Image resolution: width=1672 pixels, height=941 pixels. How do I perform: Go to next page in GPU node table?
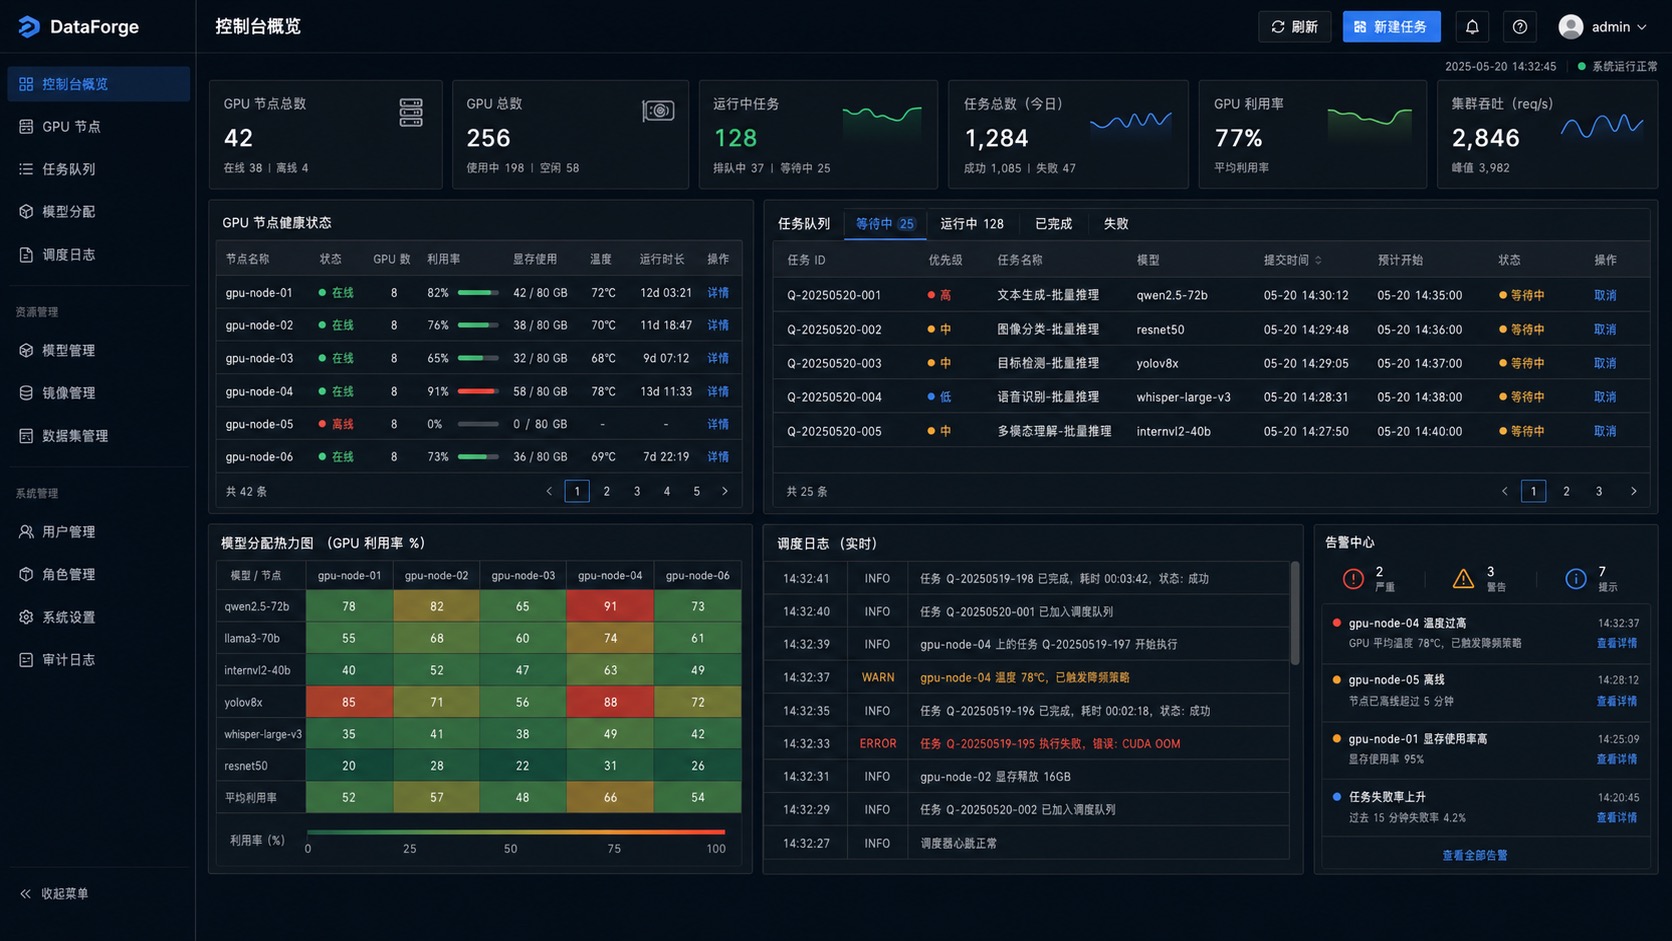point(725,491)
